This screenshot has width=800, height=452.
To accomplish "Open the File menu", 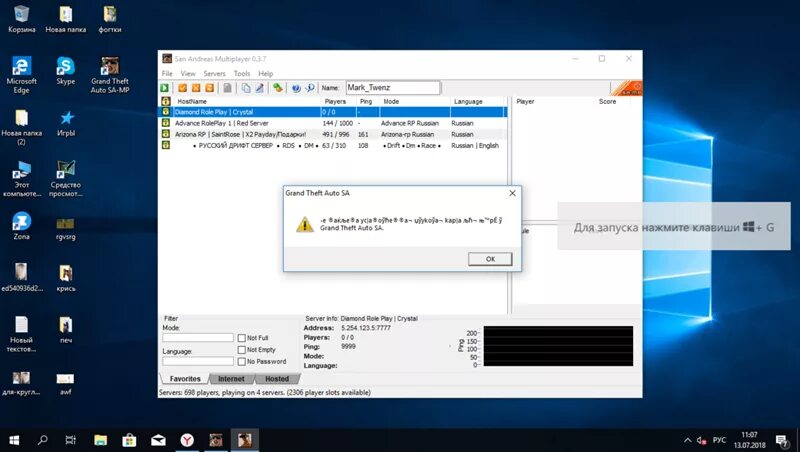I will pos(167,73).
